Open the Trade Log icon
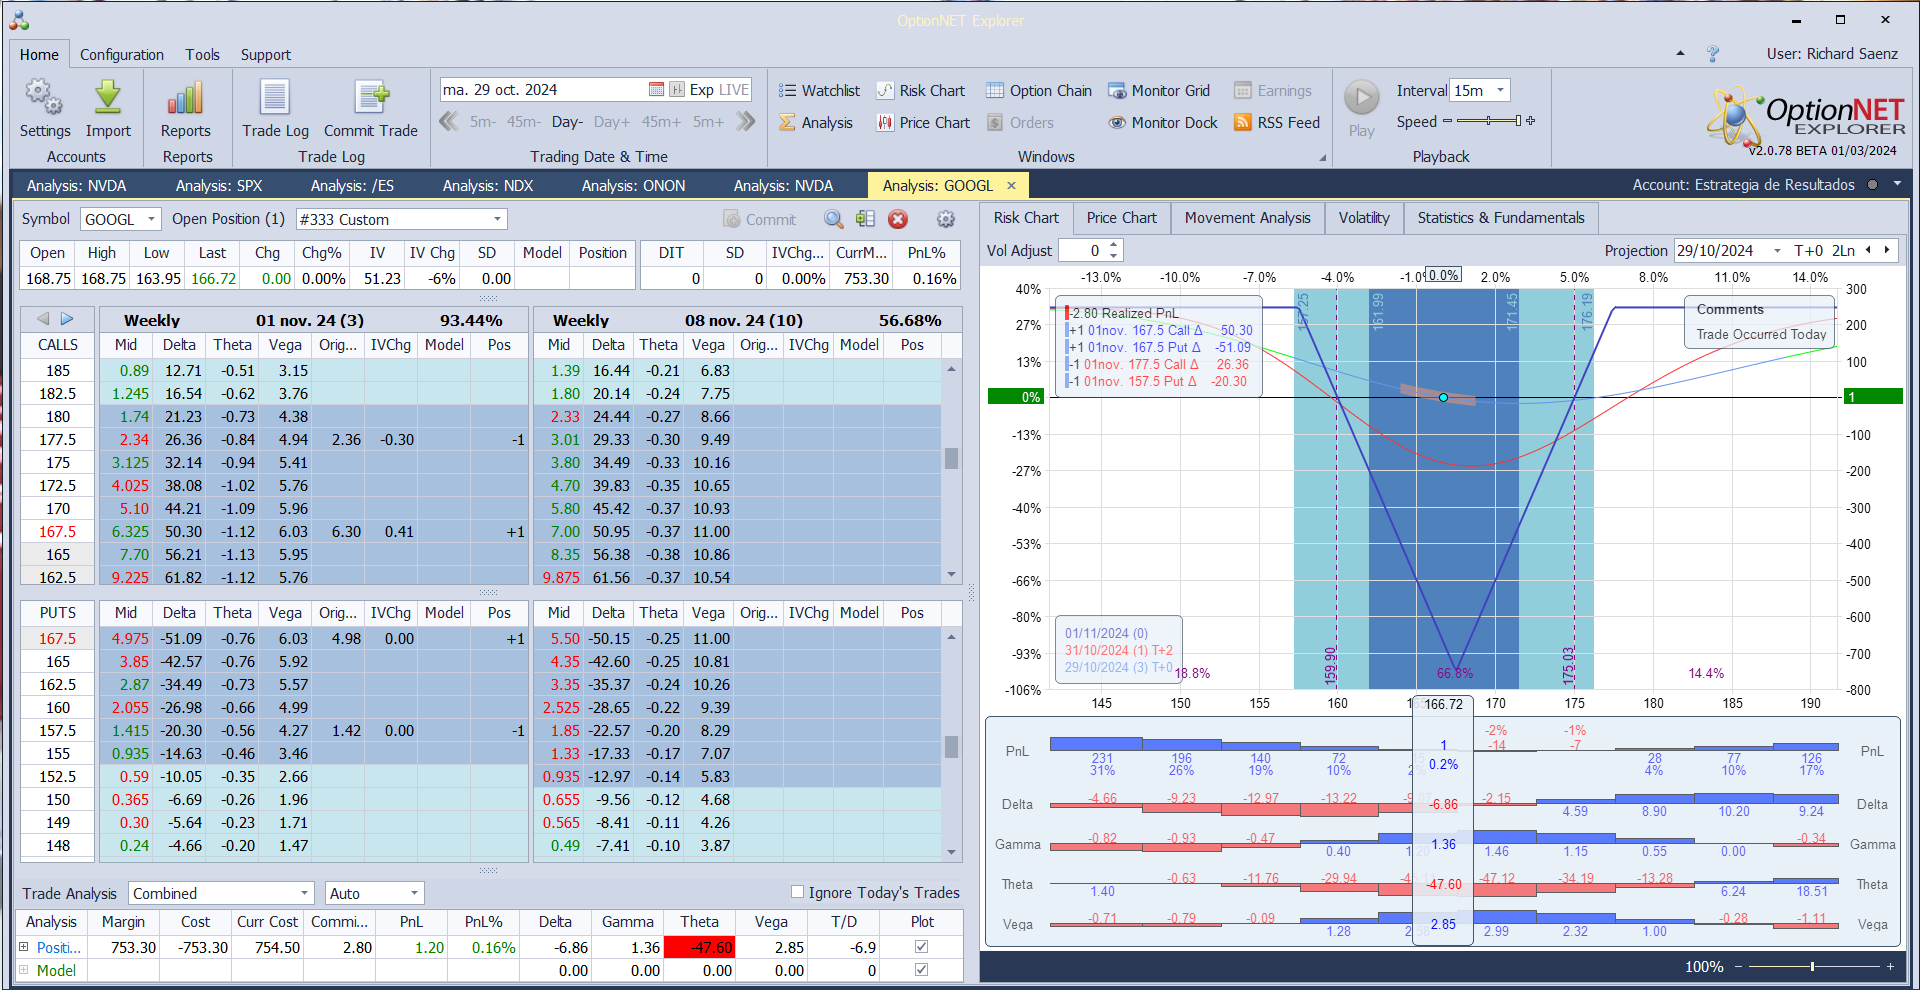This screenshot has height=990, width=1920. [275, 98]
